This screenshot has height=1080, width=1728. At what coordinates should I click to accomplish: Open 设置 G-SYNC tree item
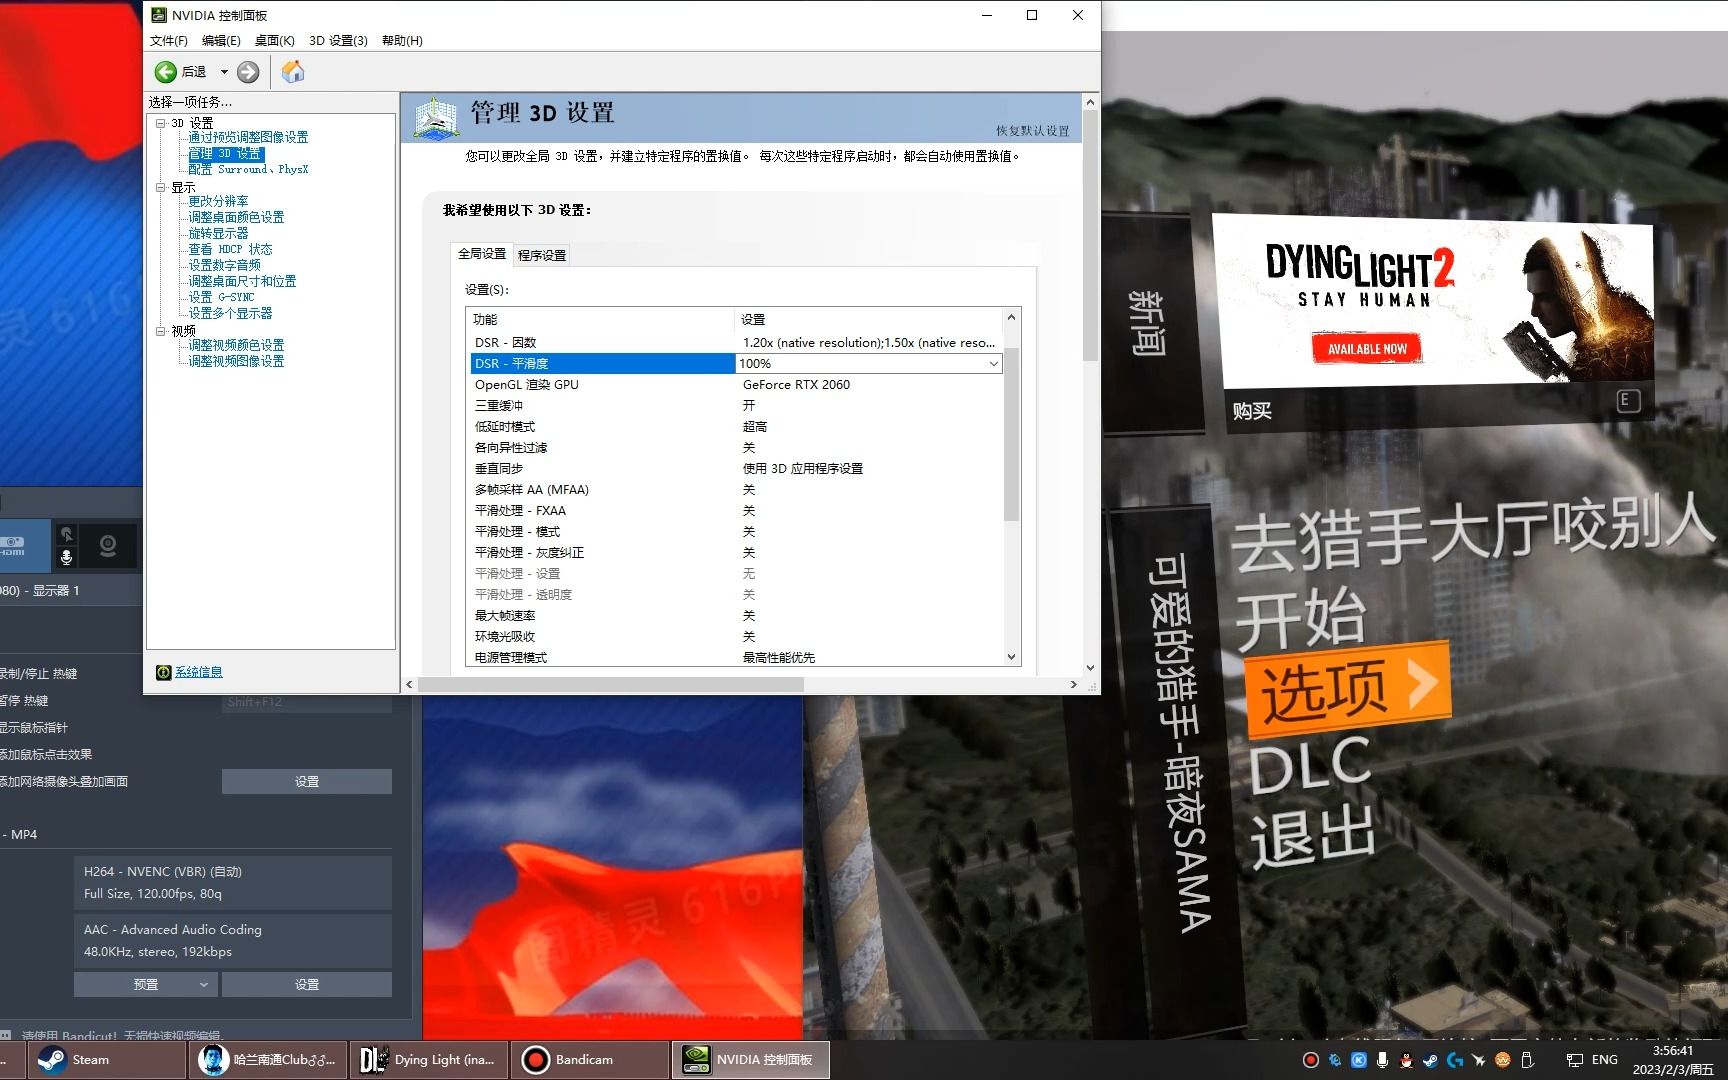(x=221, y=297)
